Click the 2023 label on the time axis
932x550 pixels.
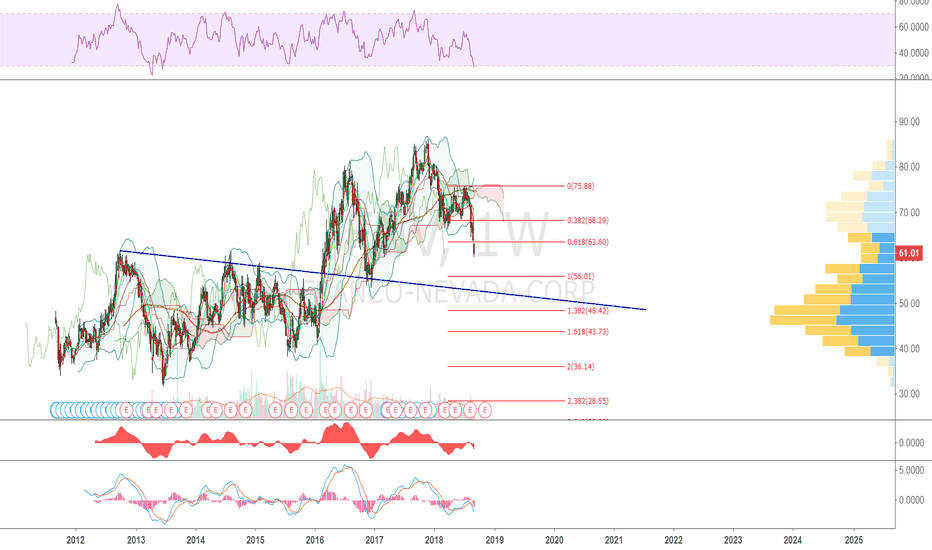pos(733,540)
